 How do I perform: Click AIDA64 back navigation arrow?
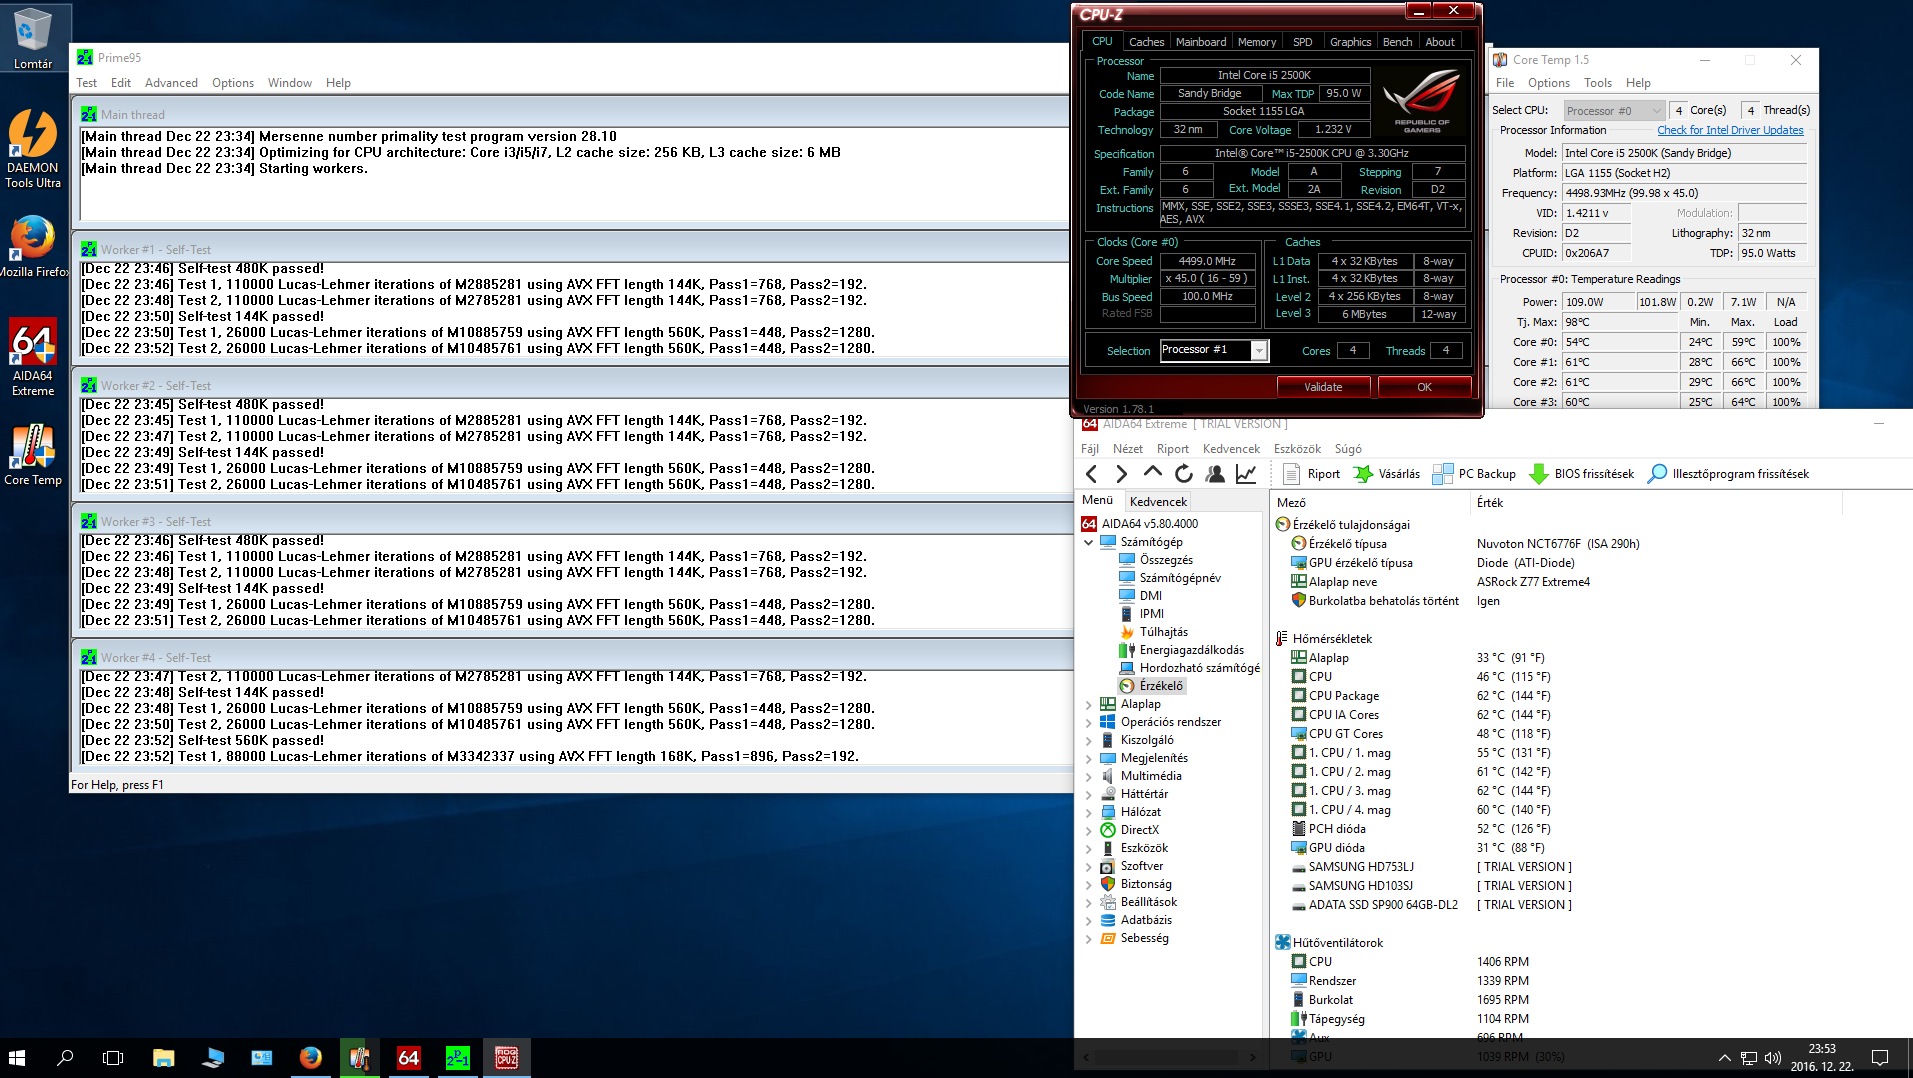1091,474
